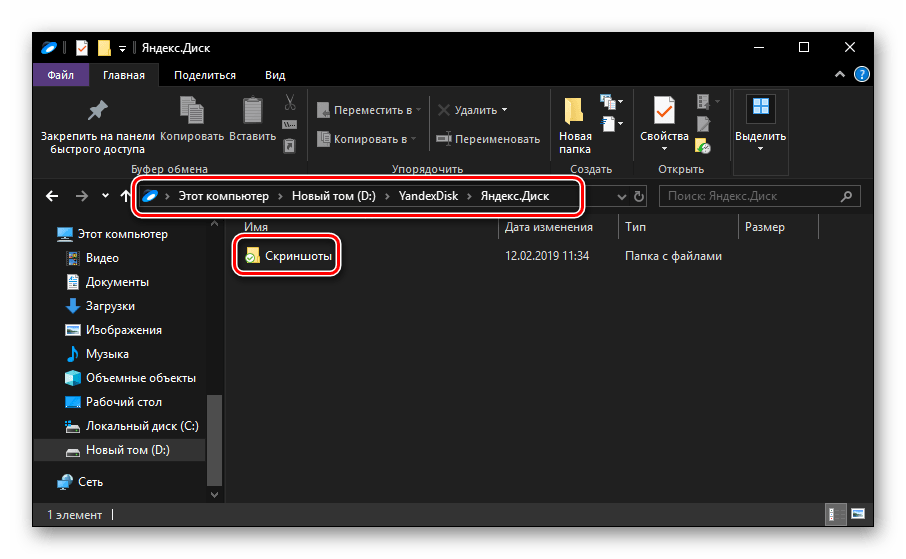Click the magnifier icon in search box
Viewport: 906px width, 559px height.
pyautogui.click(x=846, y=197)
